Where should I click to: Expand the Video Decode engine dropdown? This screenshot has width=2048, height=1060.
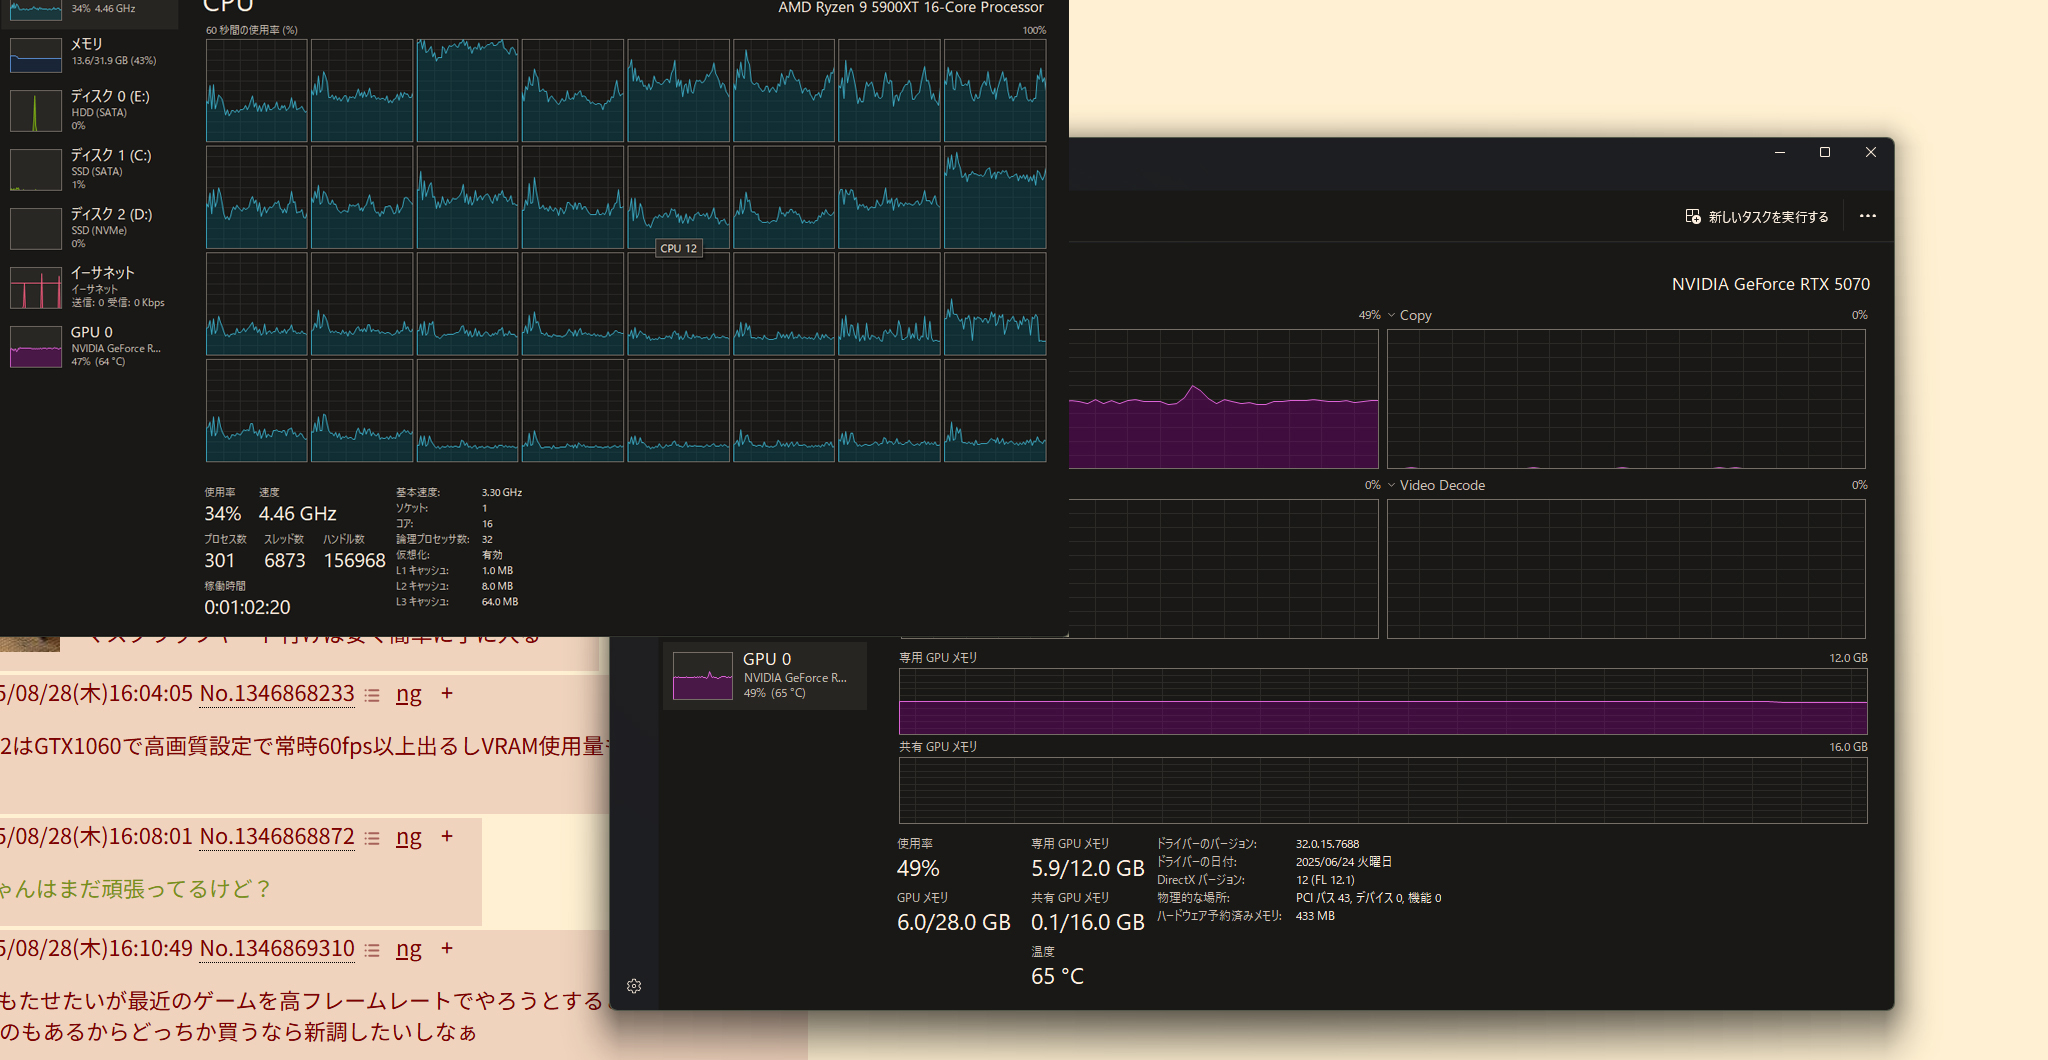click(1391, 485)
